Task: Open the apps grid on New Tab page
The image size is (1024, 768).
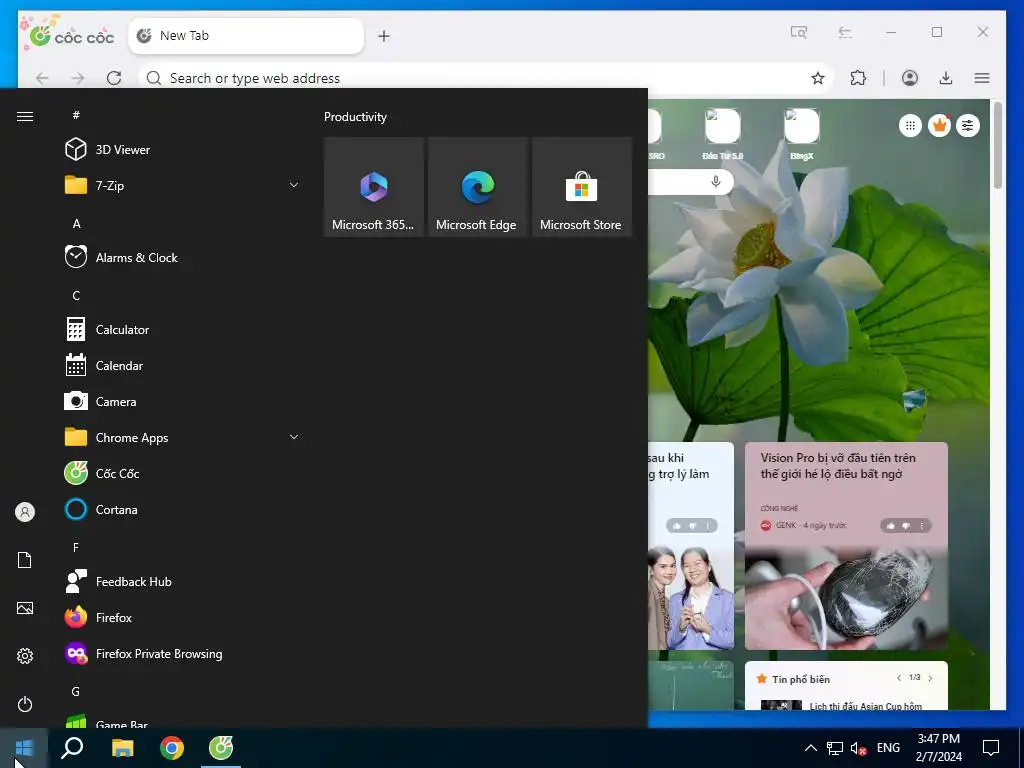Action: pyautogui.click(x=910, y=125)
